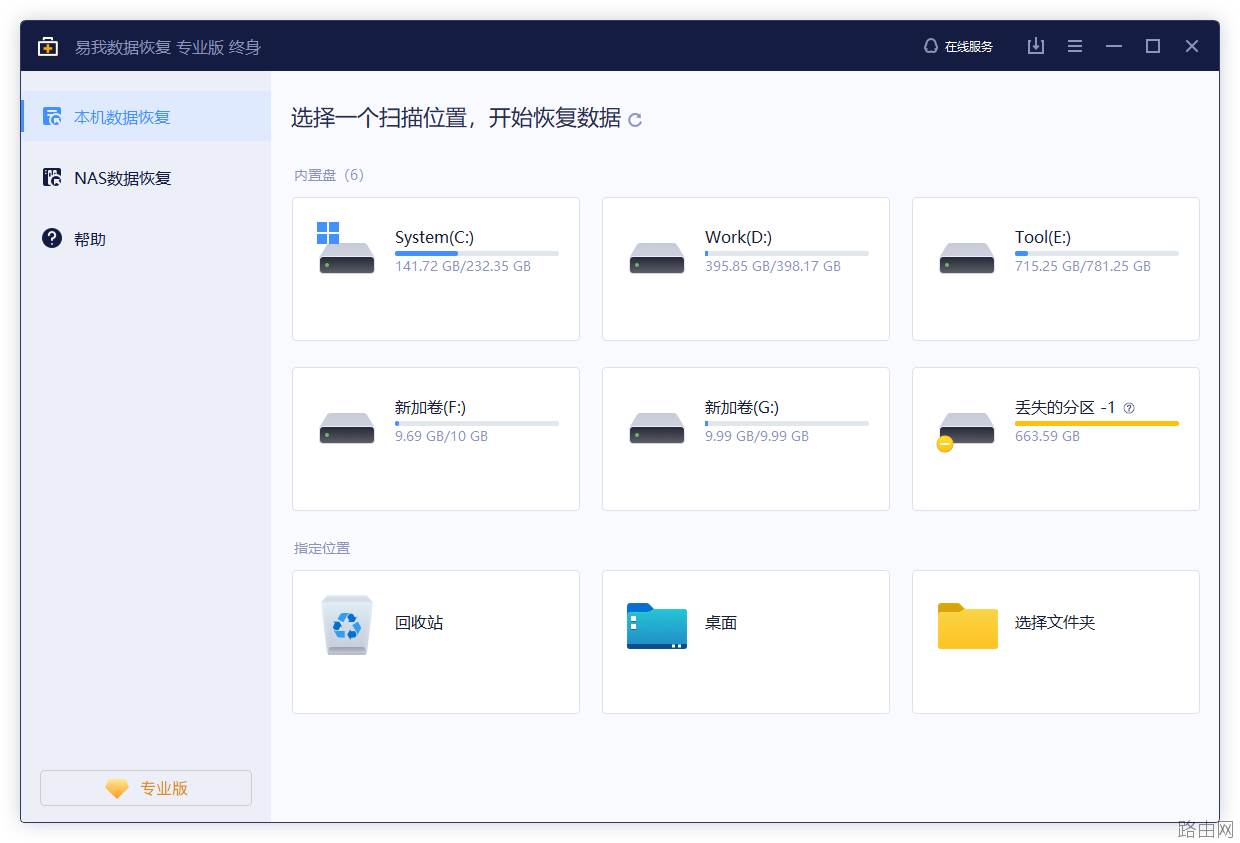Click the NAS数据恢复 sidebar icon
Image resolution: width=1240 pixels, height=843 pixels.
[52, 177]
